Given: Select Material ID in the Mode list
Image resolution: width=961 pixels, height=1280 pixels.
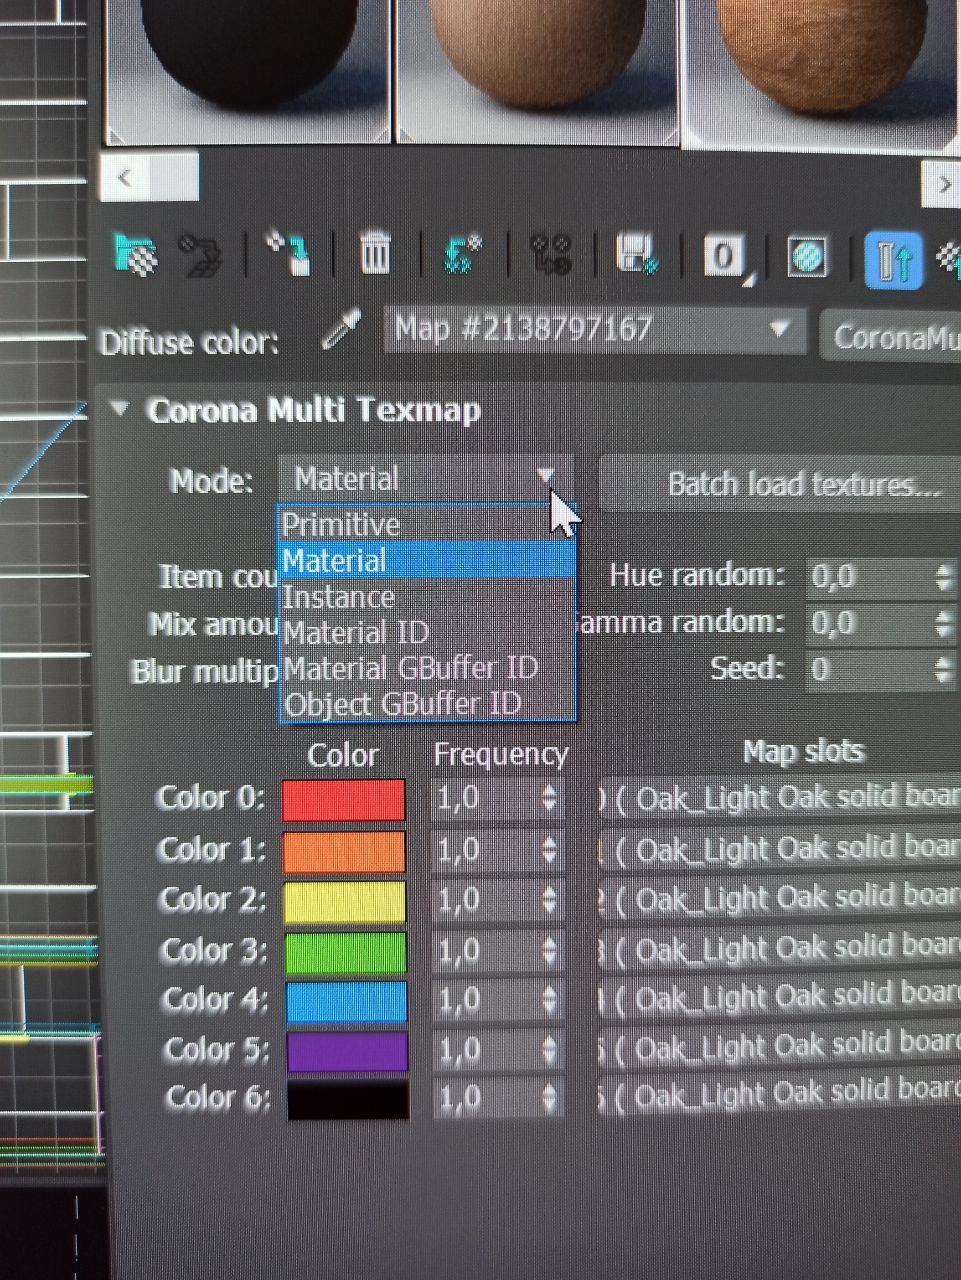Looking at the screenshot, I should point(428,632).
